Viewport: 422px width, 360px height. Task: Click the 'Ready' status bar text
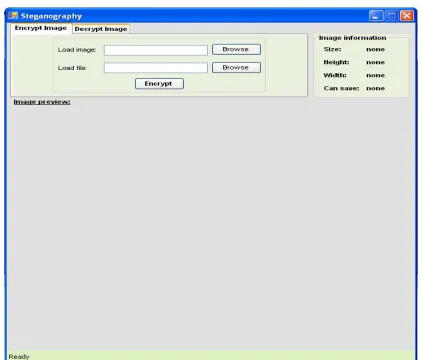(19, 356)
